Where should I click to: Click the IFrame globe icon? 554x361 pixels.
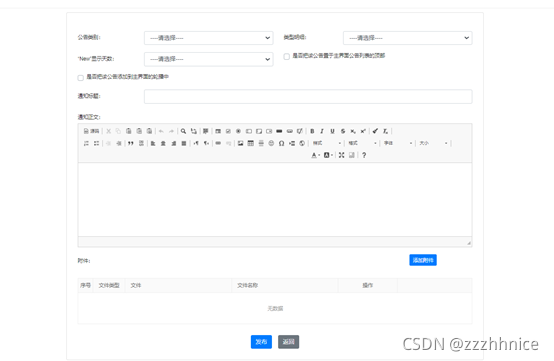pos(302,143)
